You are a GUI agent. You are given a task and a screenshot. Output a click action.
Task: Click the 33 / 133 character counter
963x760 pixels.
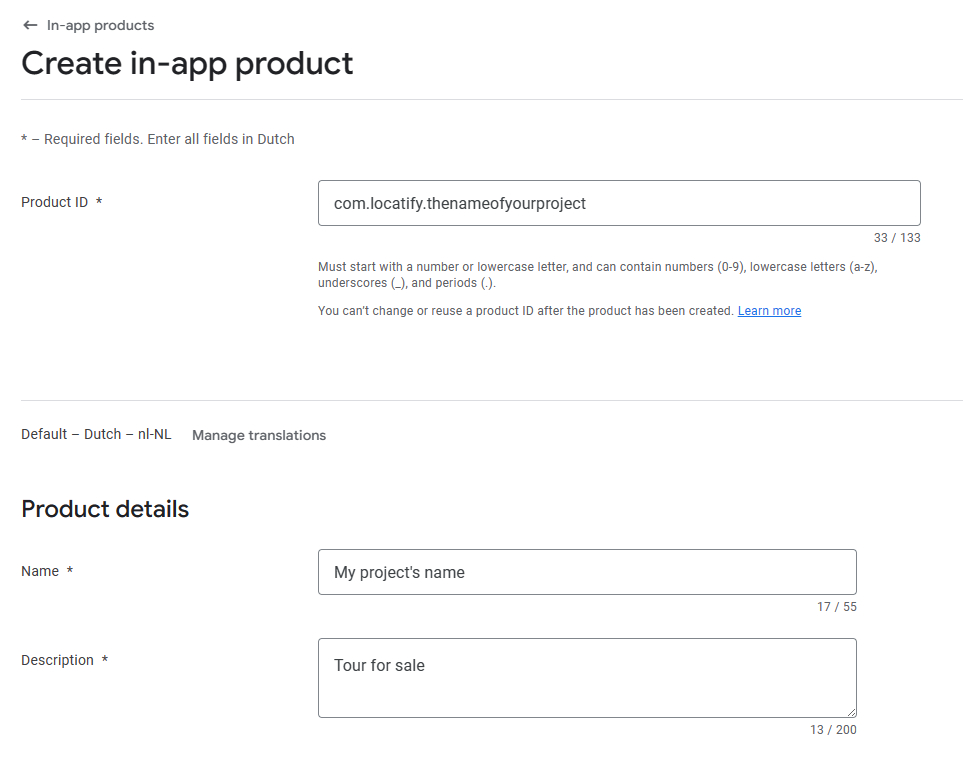(x=897, y=238)
